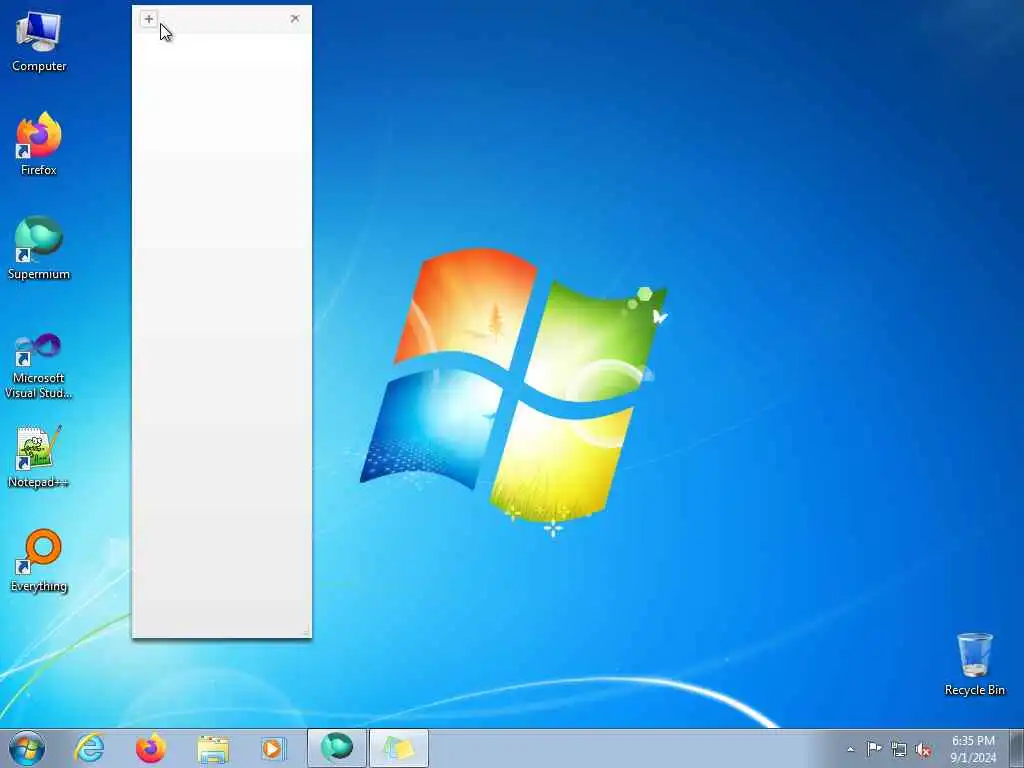
Task: Open Windows Explorer from the taskbar
Action: [213, 748]
